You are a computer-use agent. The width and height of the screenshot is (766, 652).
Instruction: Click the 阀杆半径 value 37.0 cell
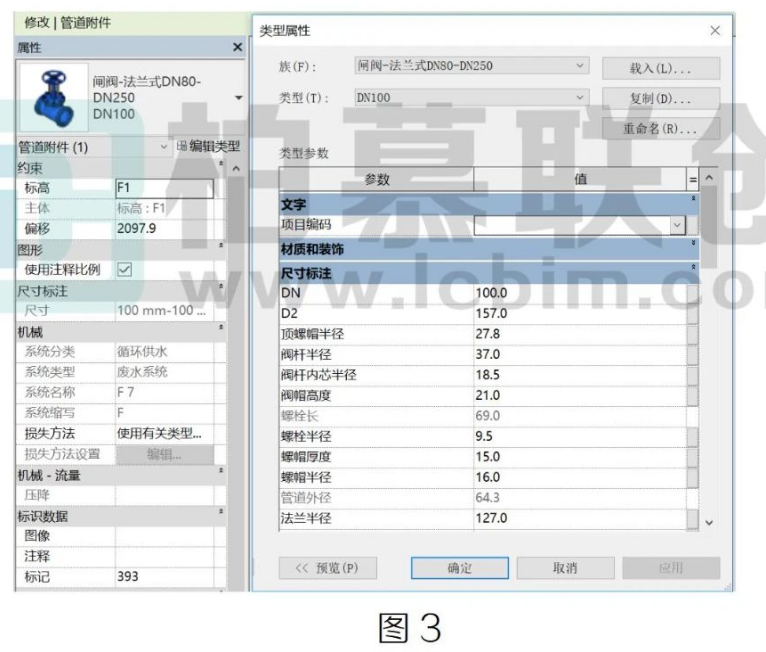click(580, 355)
